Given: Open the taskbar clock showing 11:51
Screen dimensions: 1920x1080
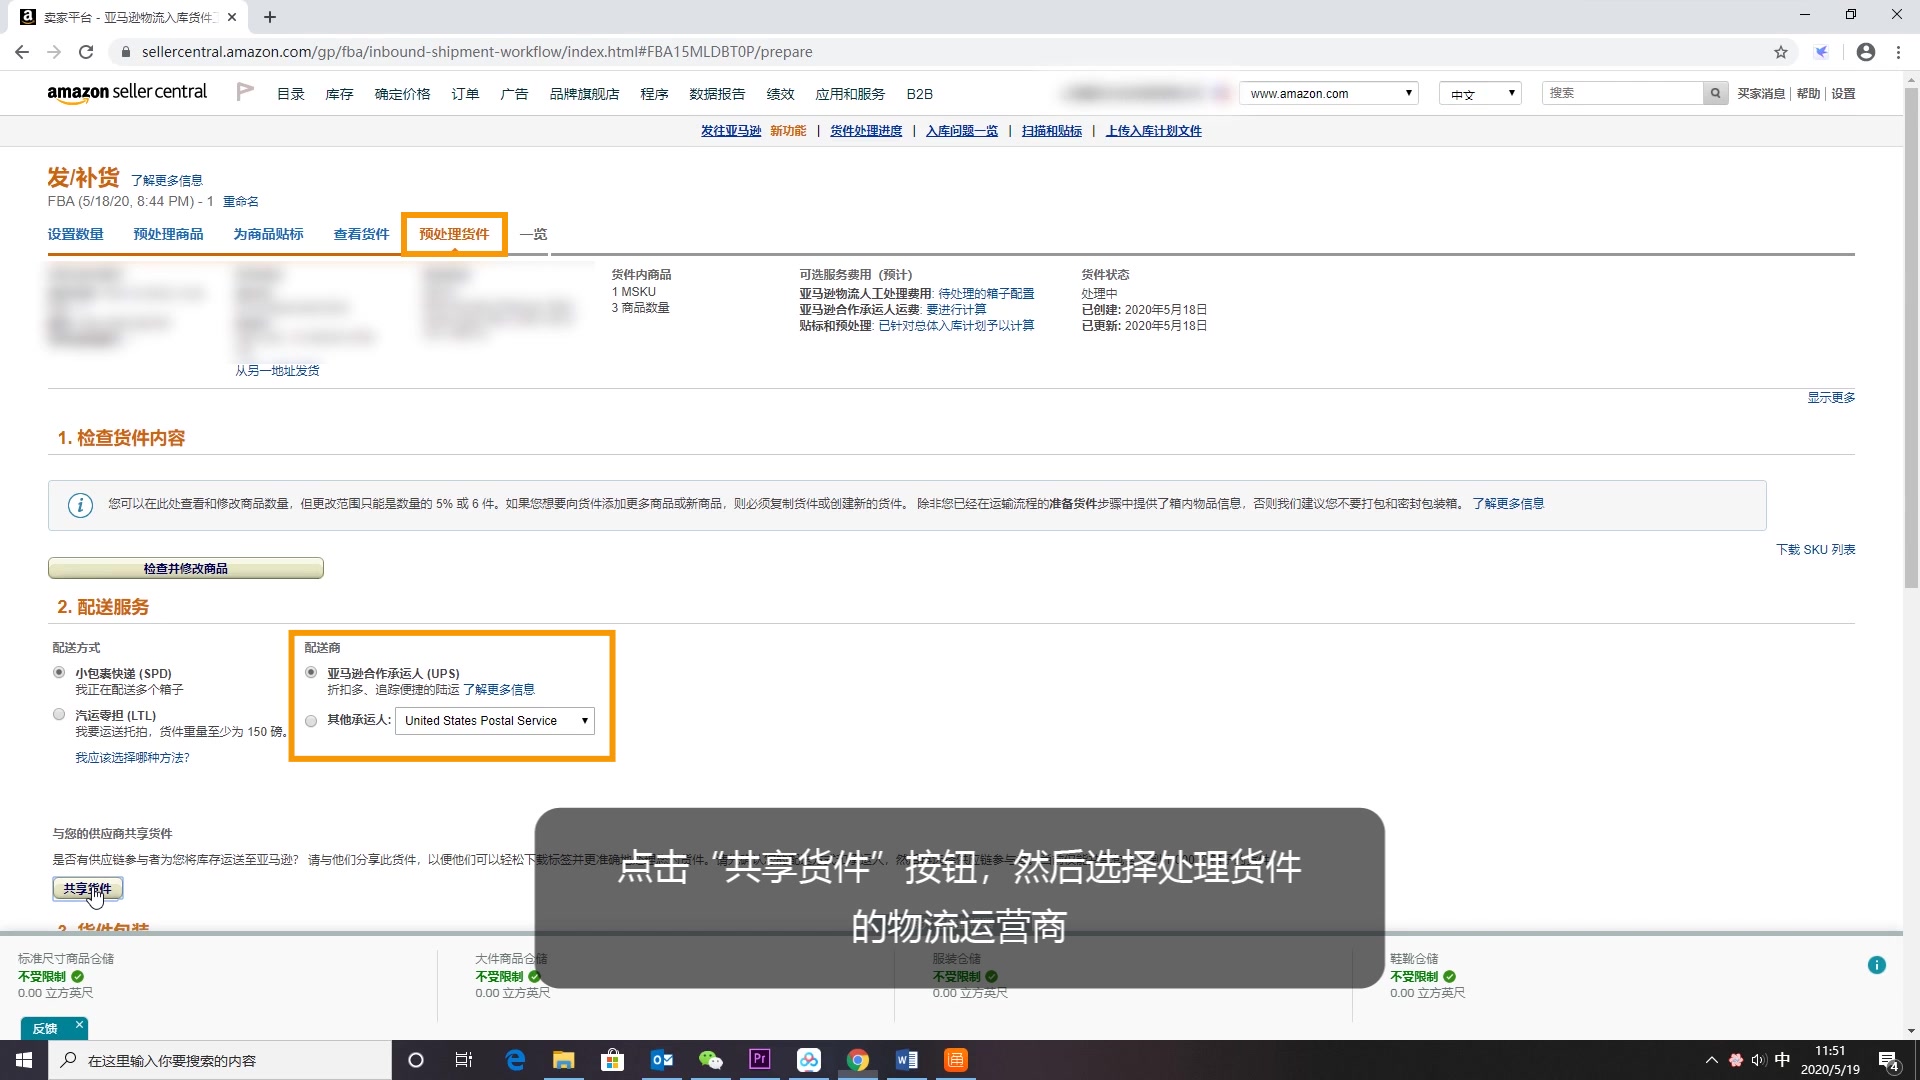Looking at the screenshot, I should pos(1830,1060).
